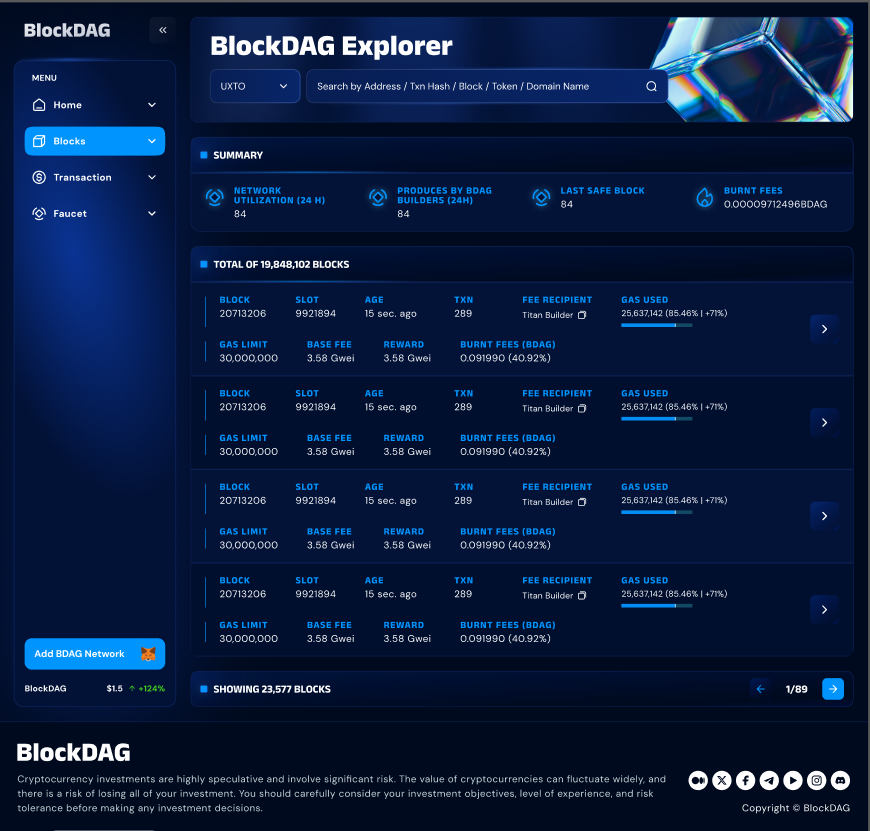Image resolution: width=870 pixels, height=831 pixels.
Task: Click the SUMMARY section heading
Action: click(238, 155)
